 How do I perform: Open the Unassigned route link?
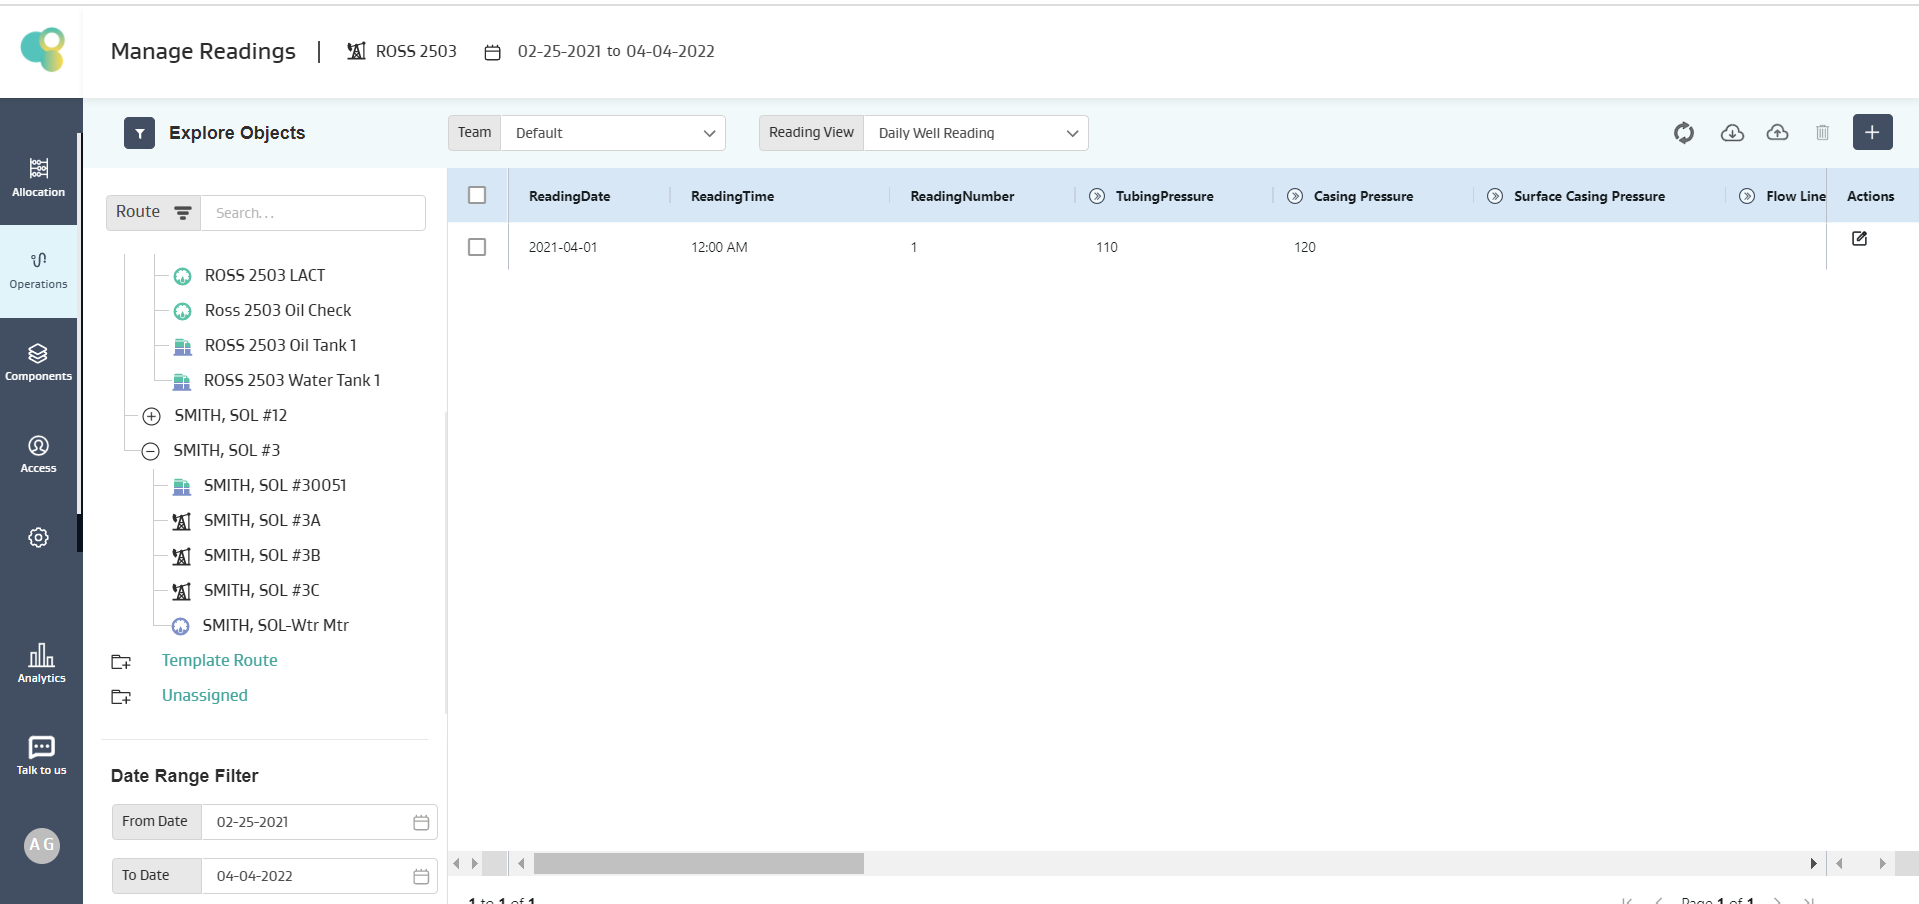[204, 696]
